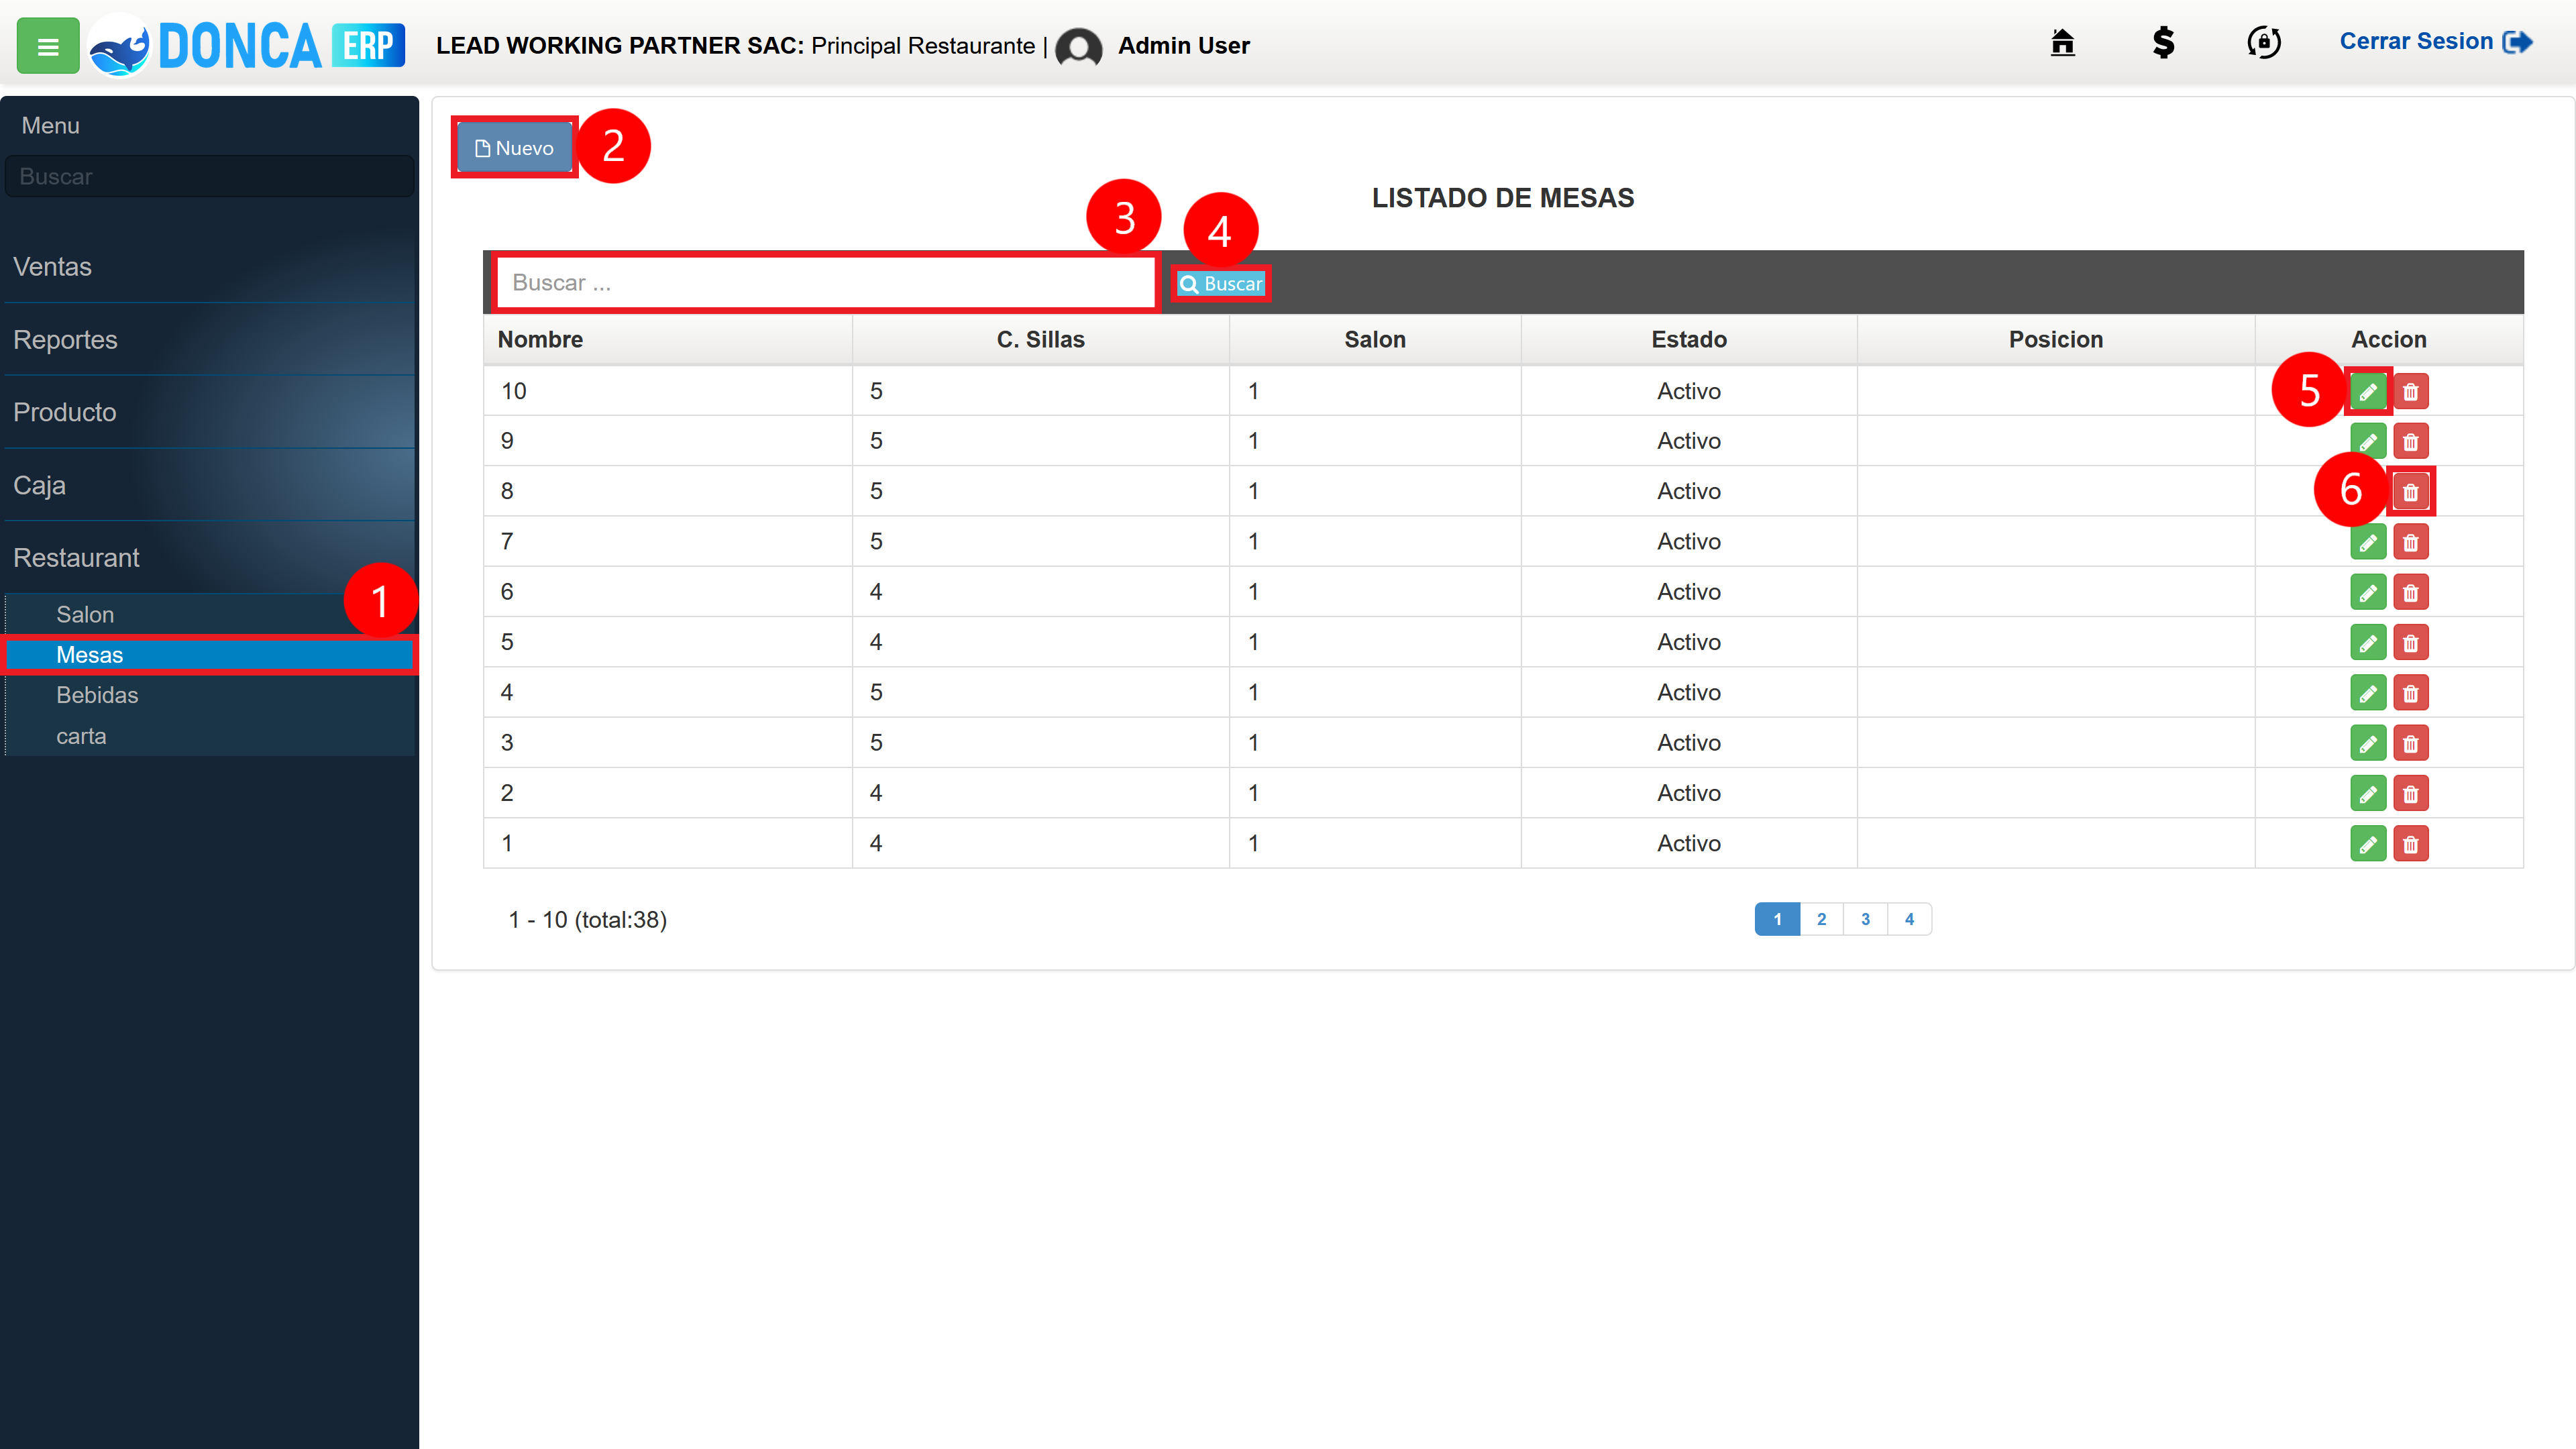Click the Salon column header
The image size is (2576, 1449).
[1375, 339]
